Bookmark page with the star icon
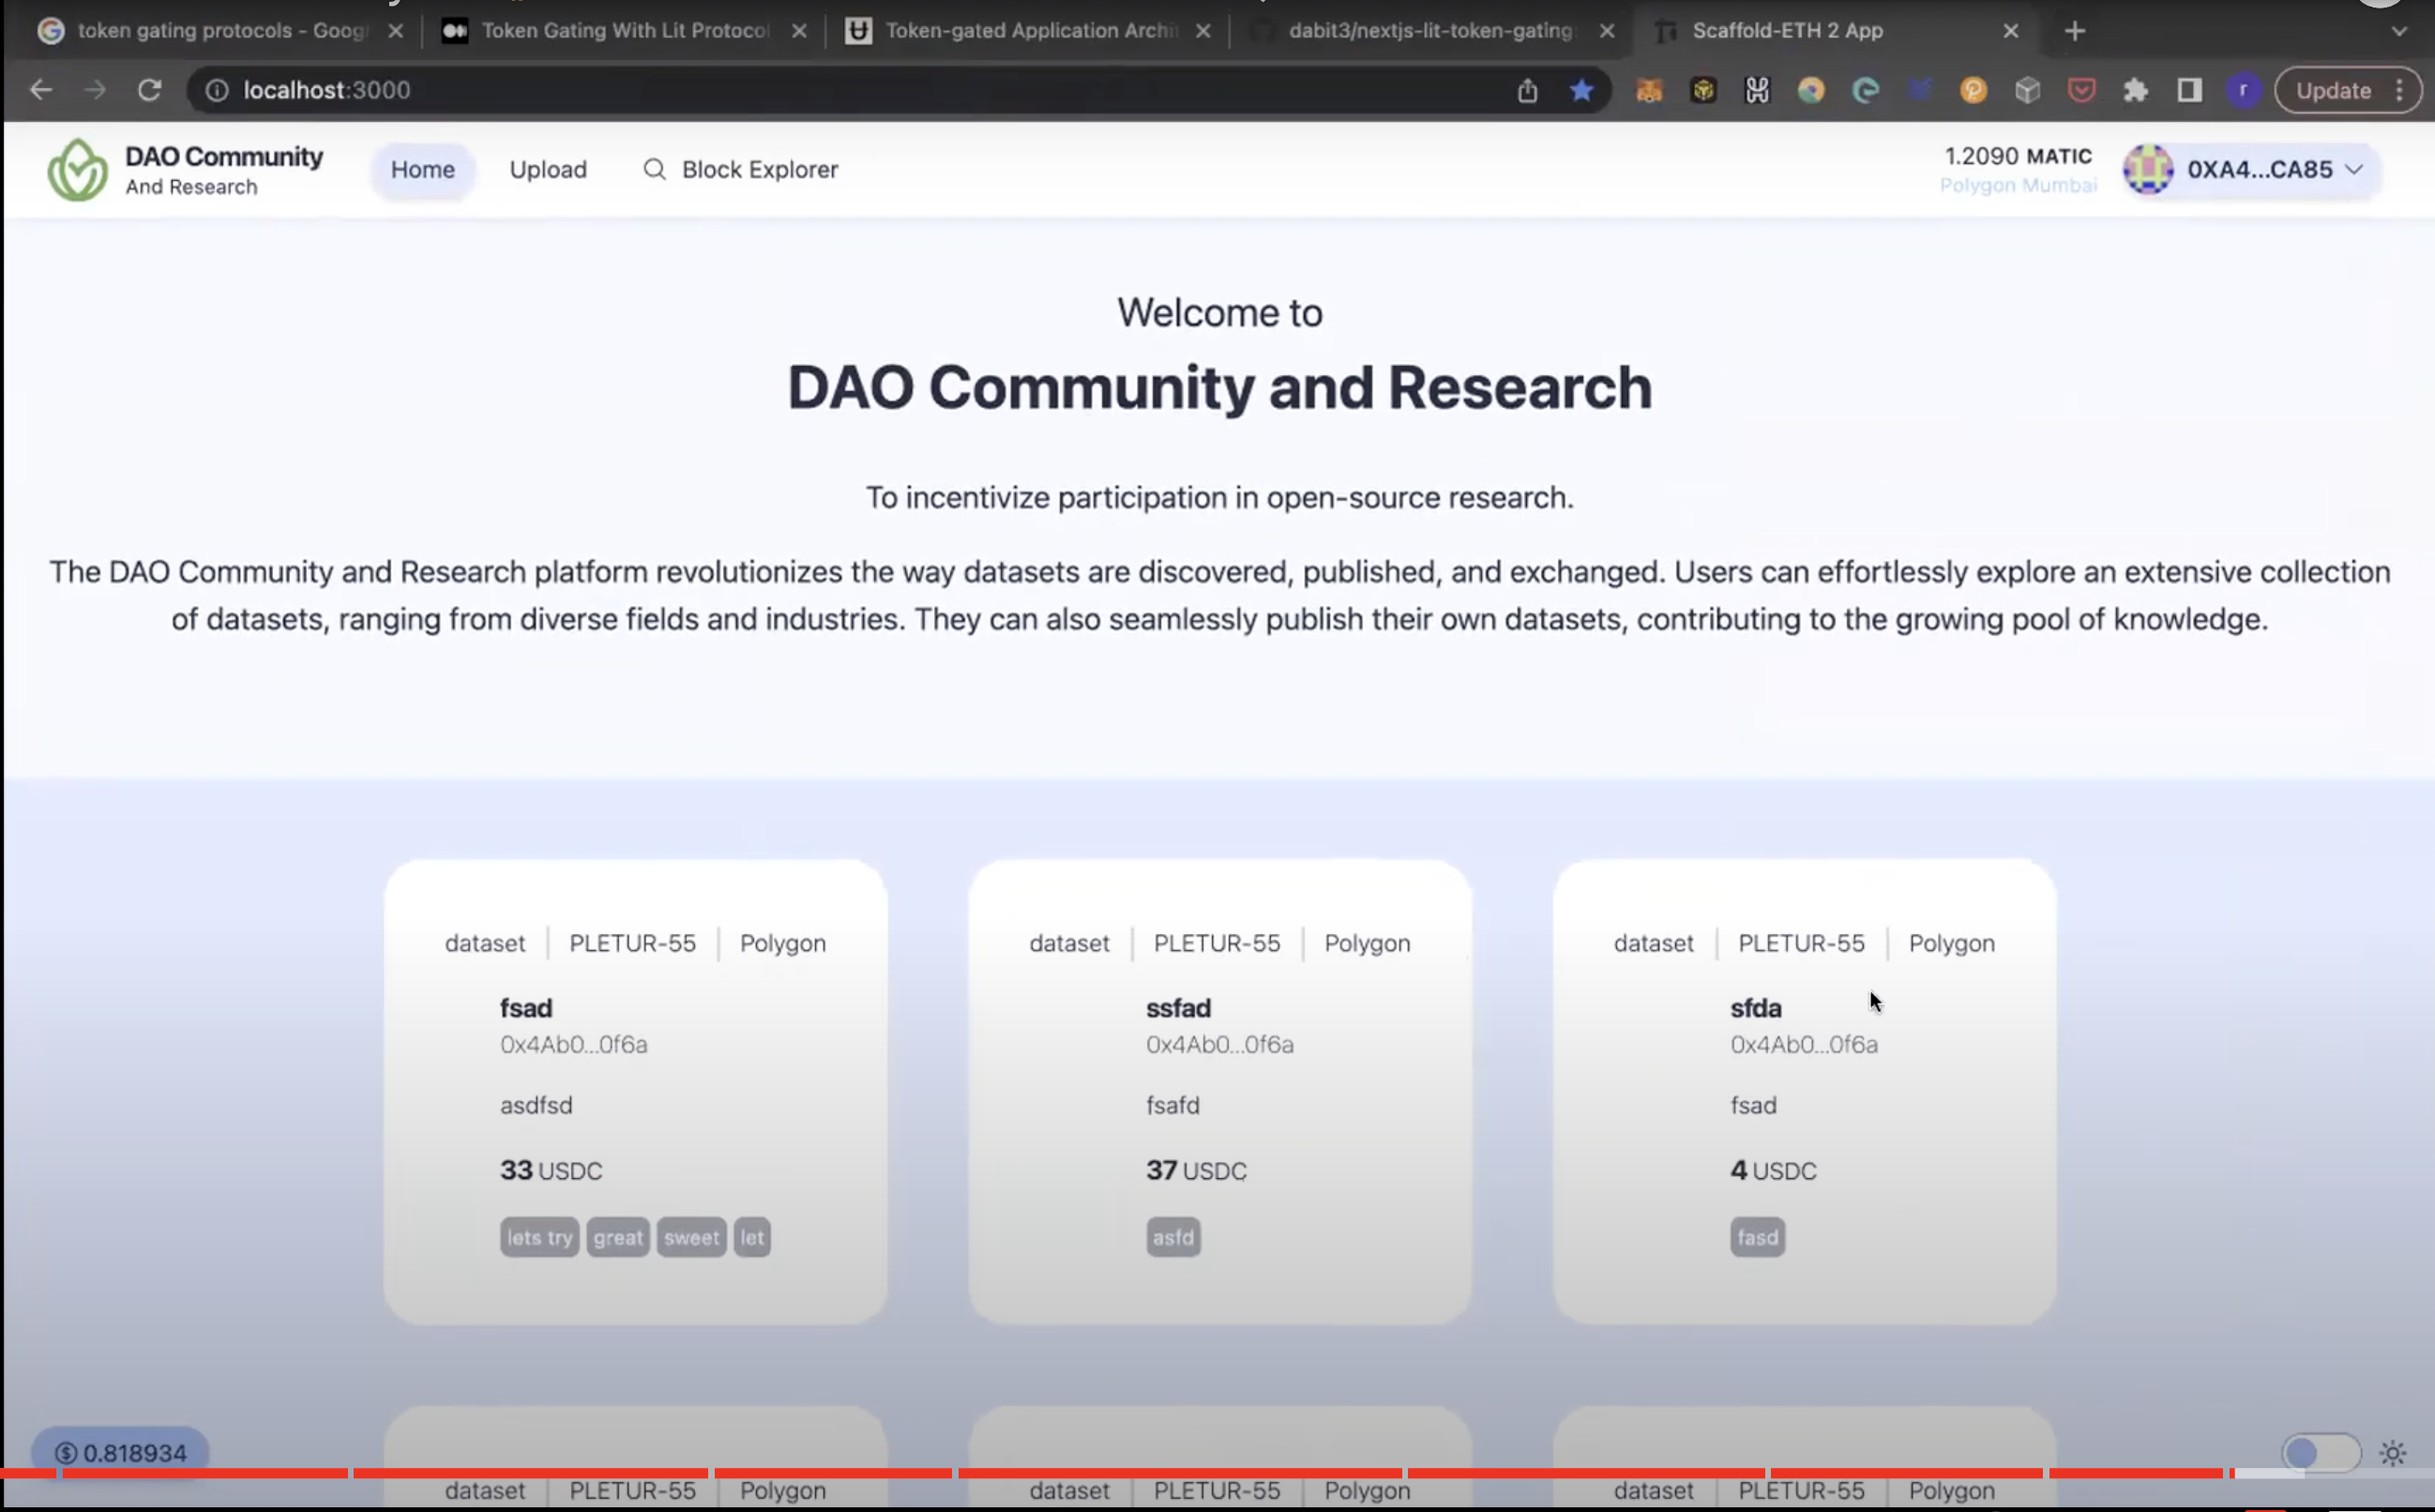This screenshot has width=2435, height=1512. pos(1581,90)
